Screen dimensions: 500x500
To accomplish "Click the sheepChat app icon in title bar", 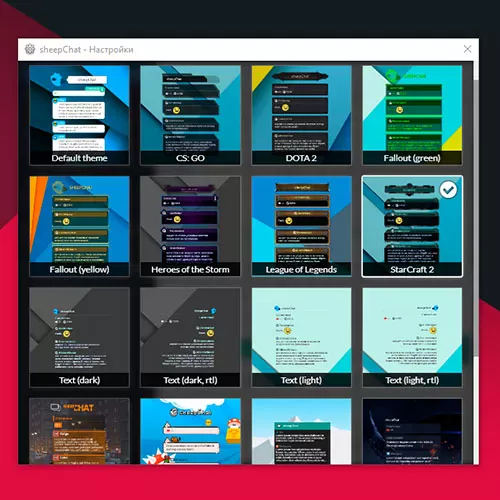I will point(30,49).
